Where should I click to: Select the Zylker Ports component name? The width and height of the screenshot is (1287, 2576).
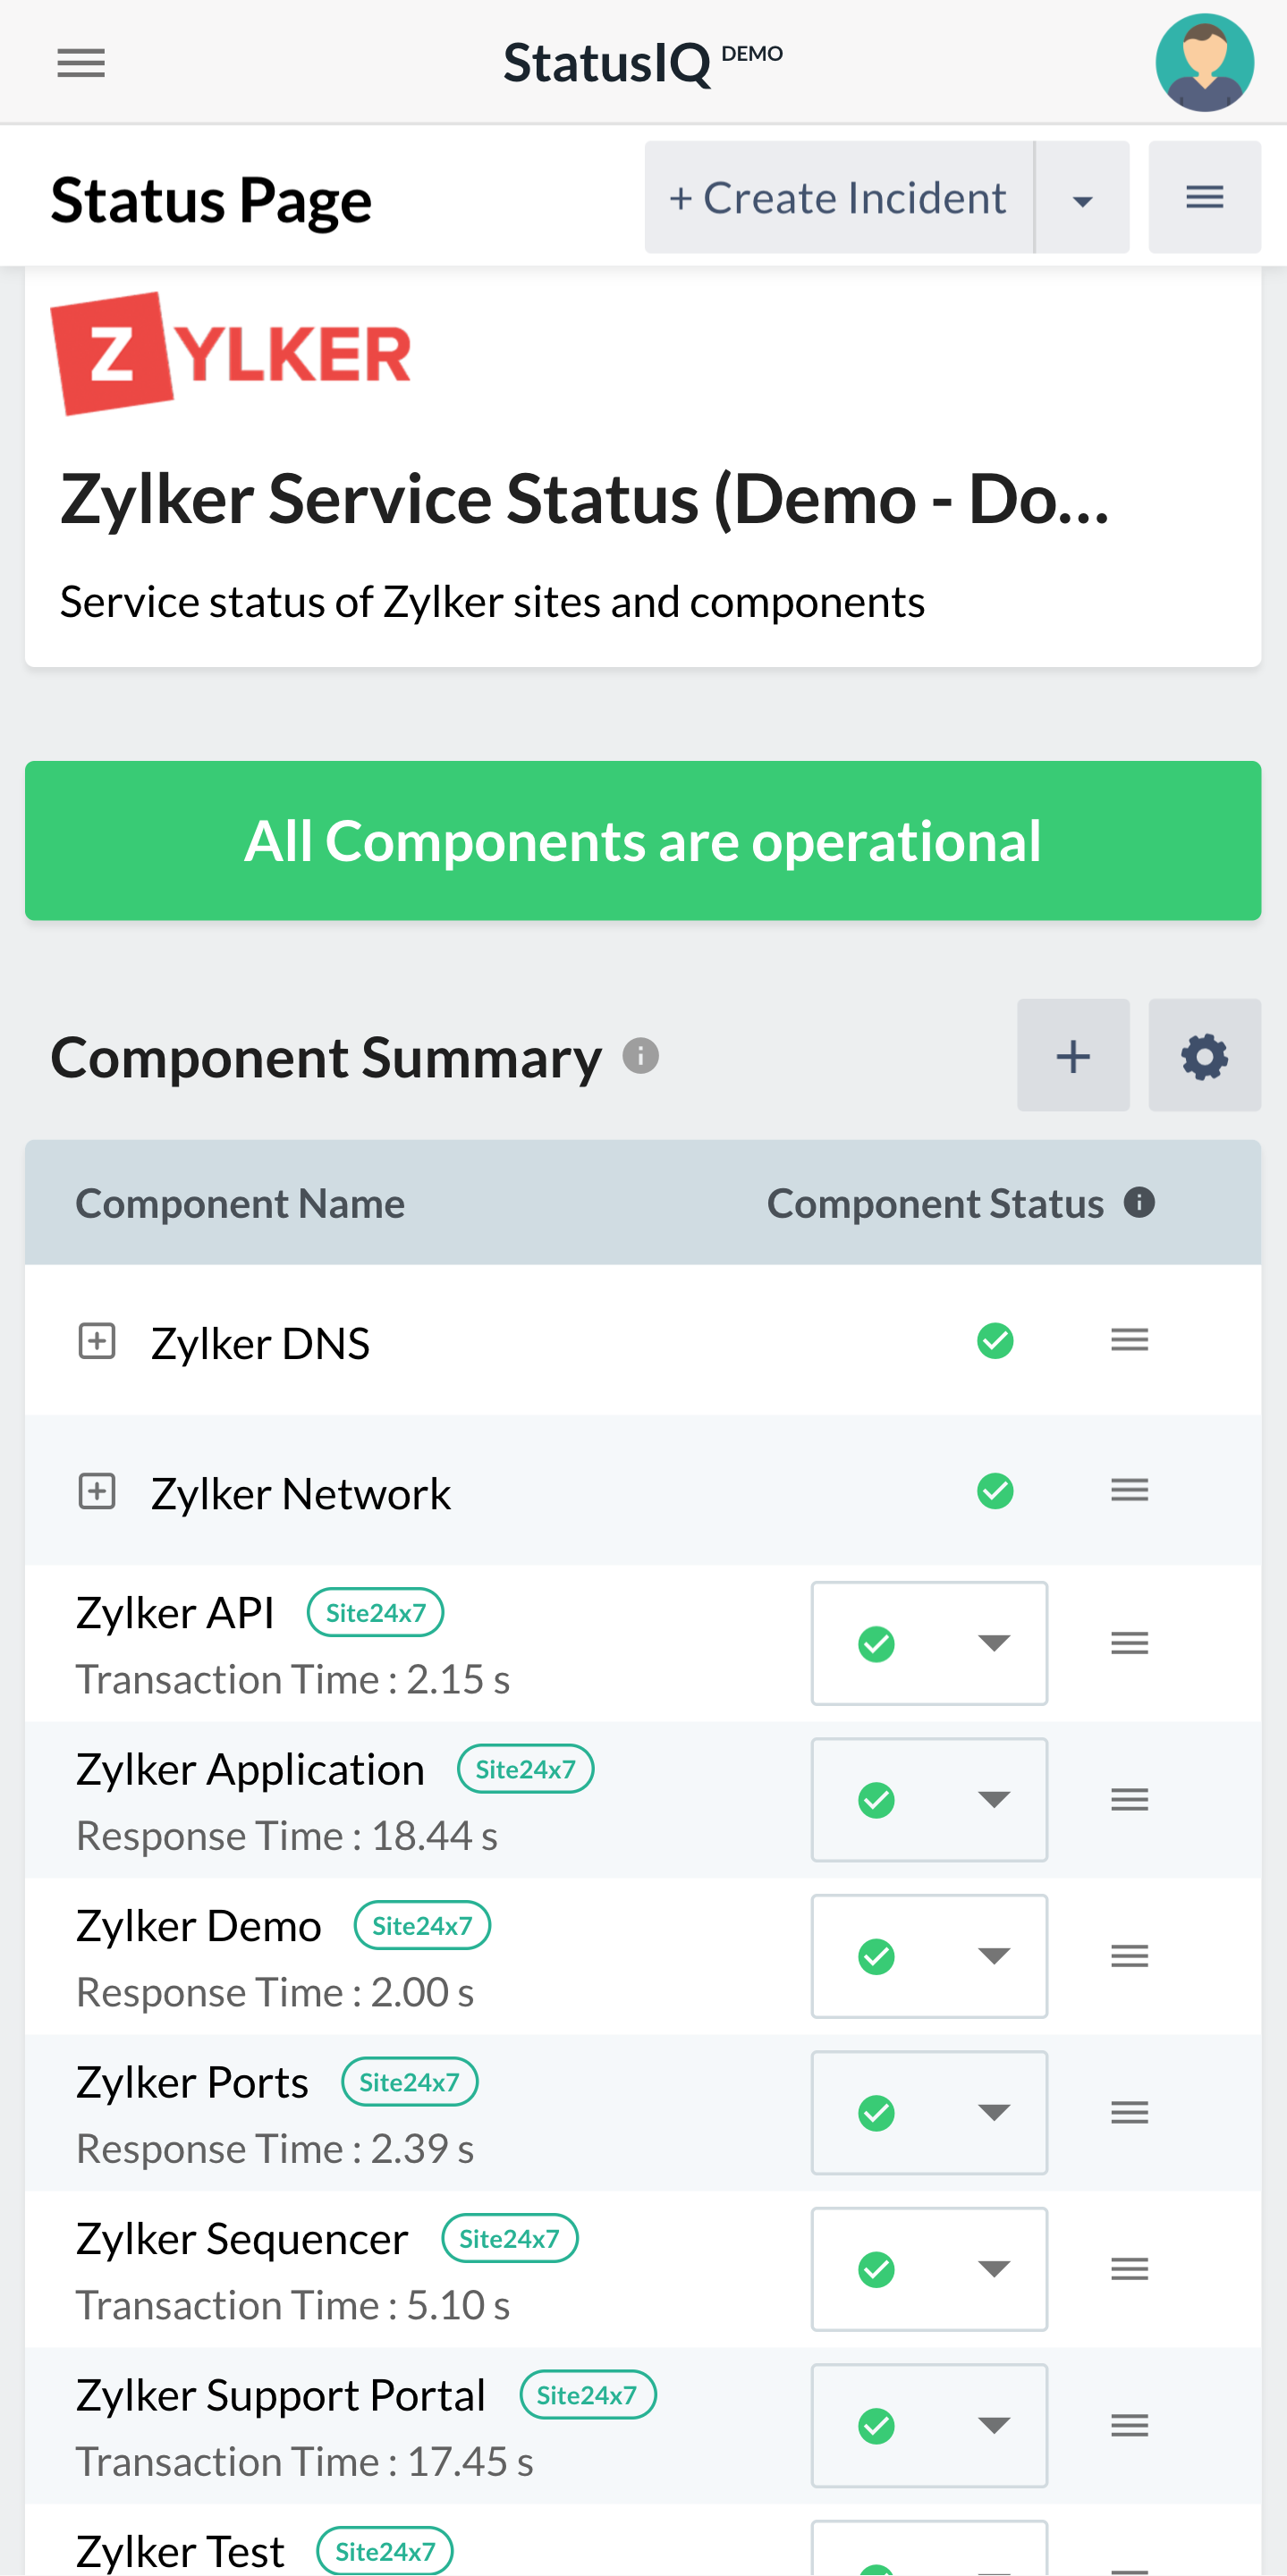point(192,2082)
